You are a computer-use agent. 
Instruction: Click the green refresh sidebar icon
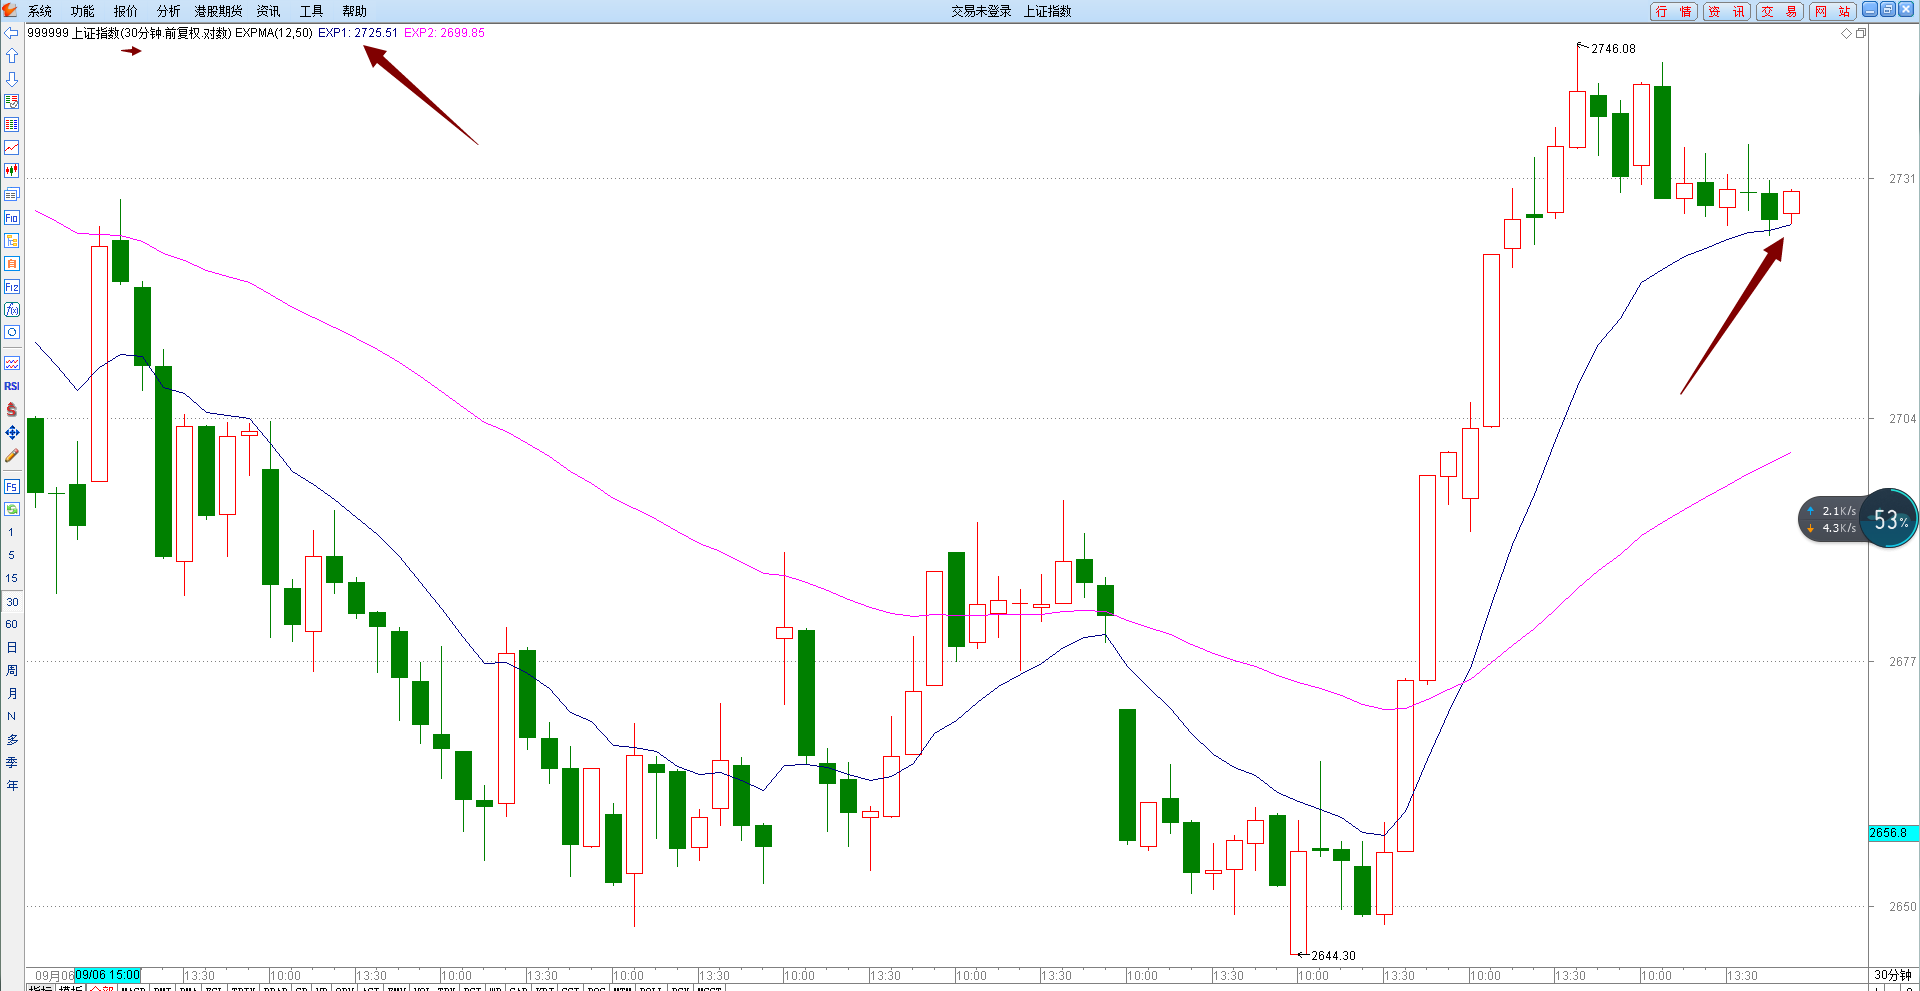[12, 509]
